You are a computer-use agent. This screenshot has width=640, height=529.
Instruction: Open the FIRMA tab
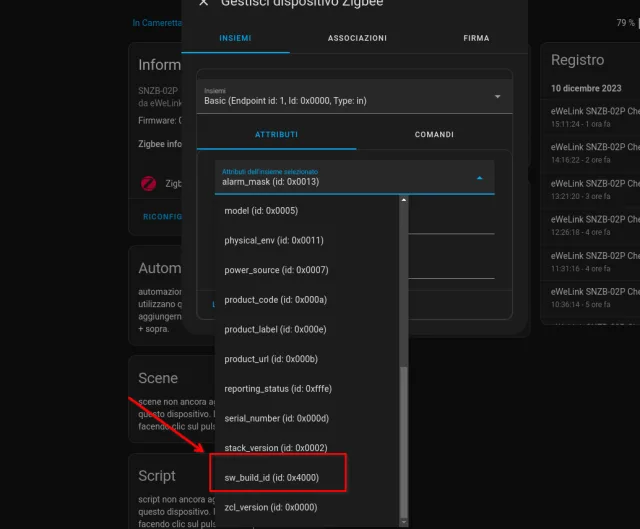pyautogui.click(x=476, y=38)
